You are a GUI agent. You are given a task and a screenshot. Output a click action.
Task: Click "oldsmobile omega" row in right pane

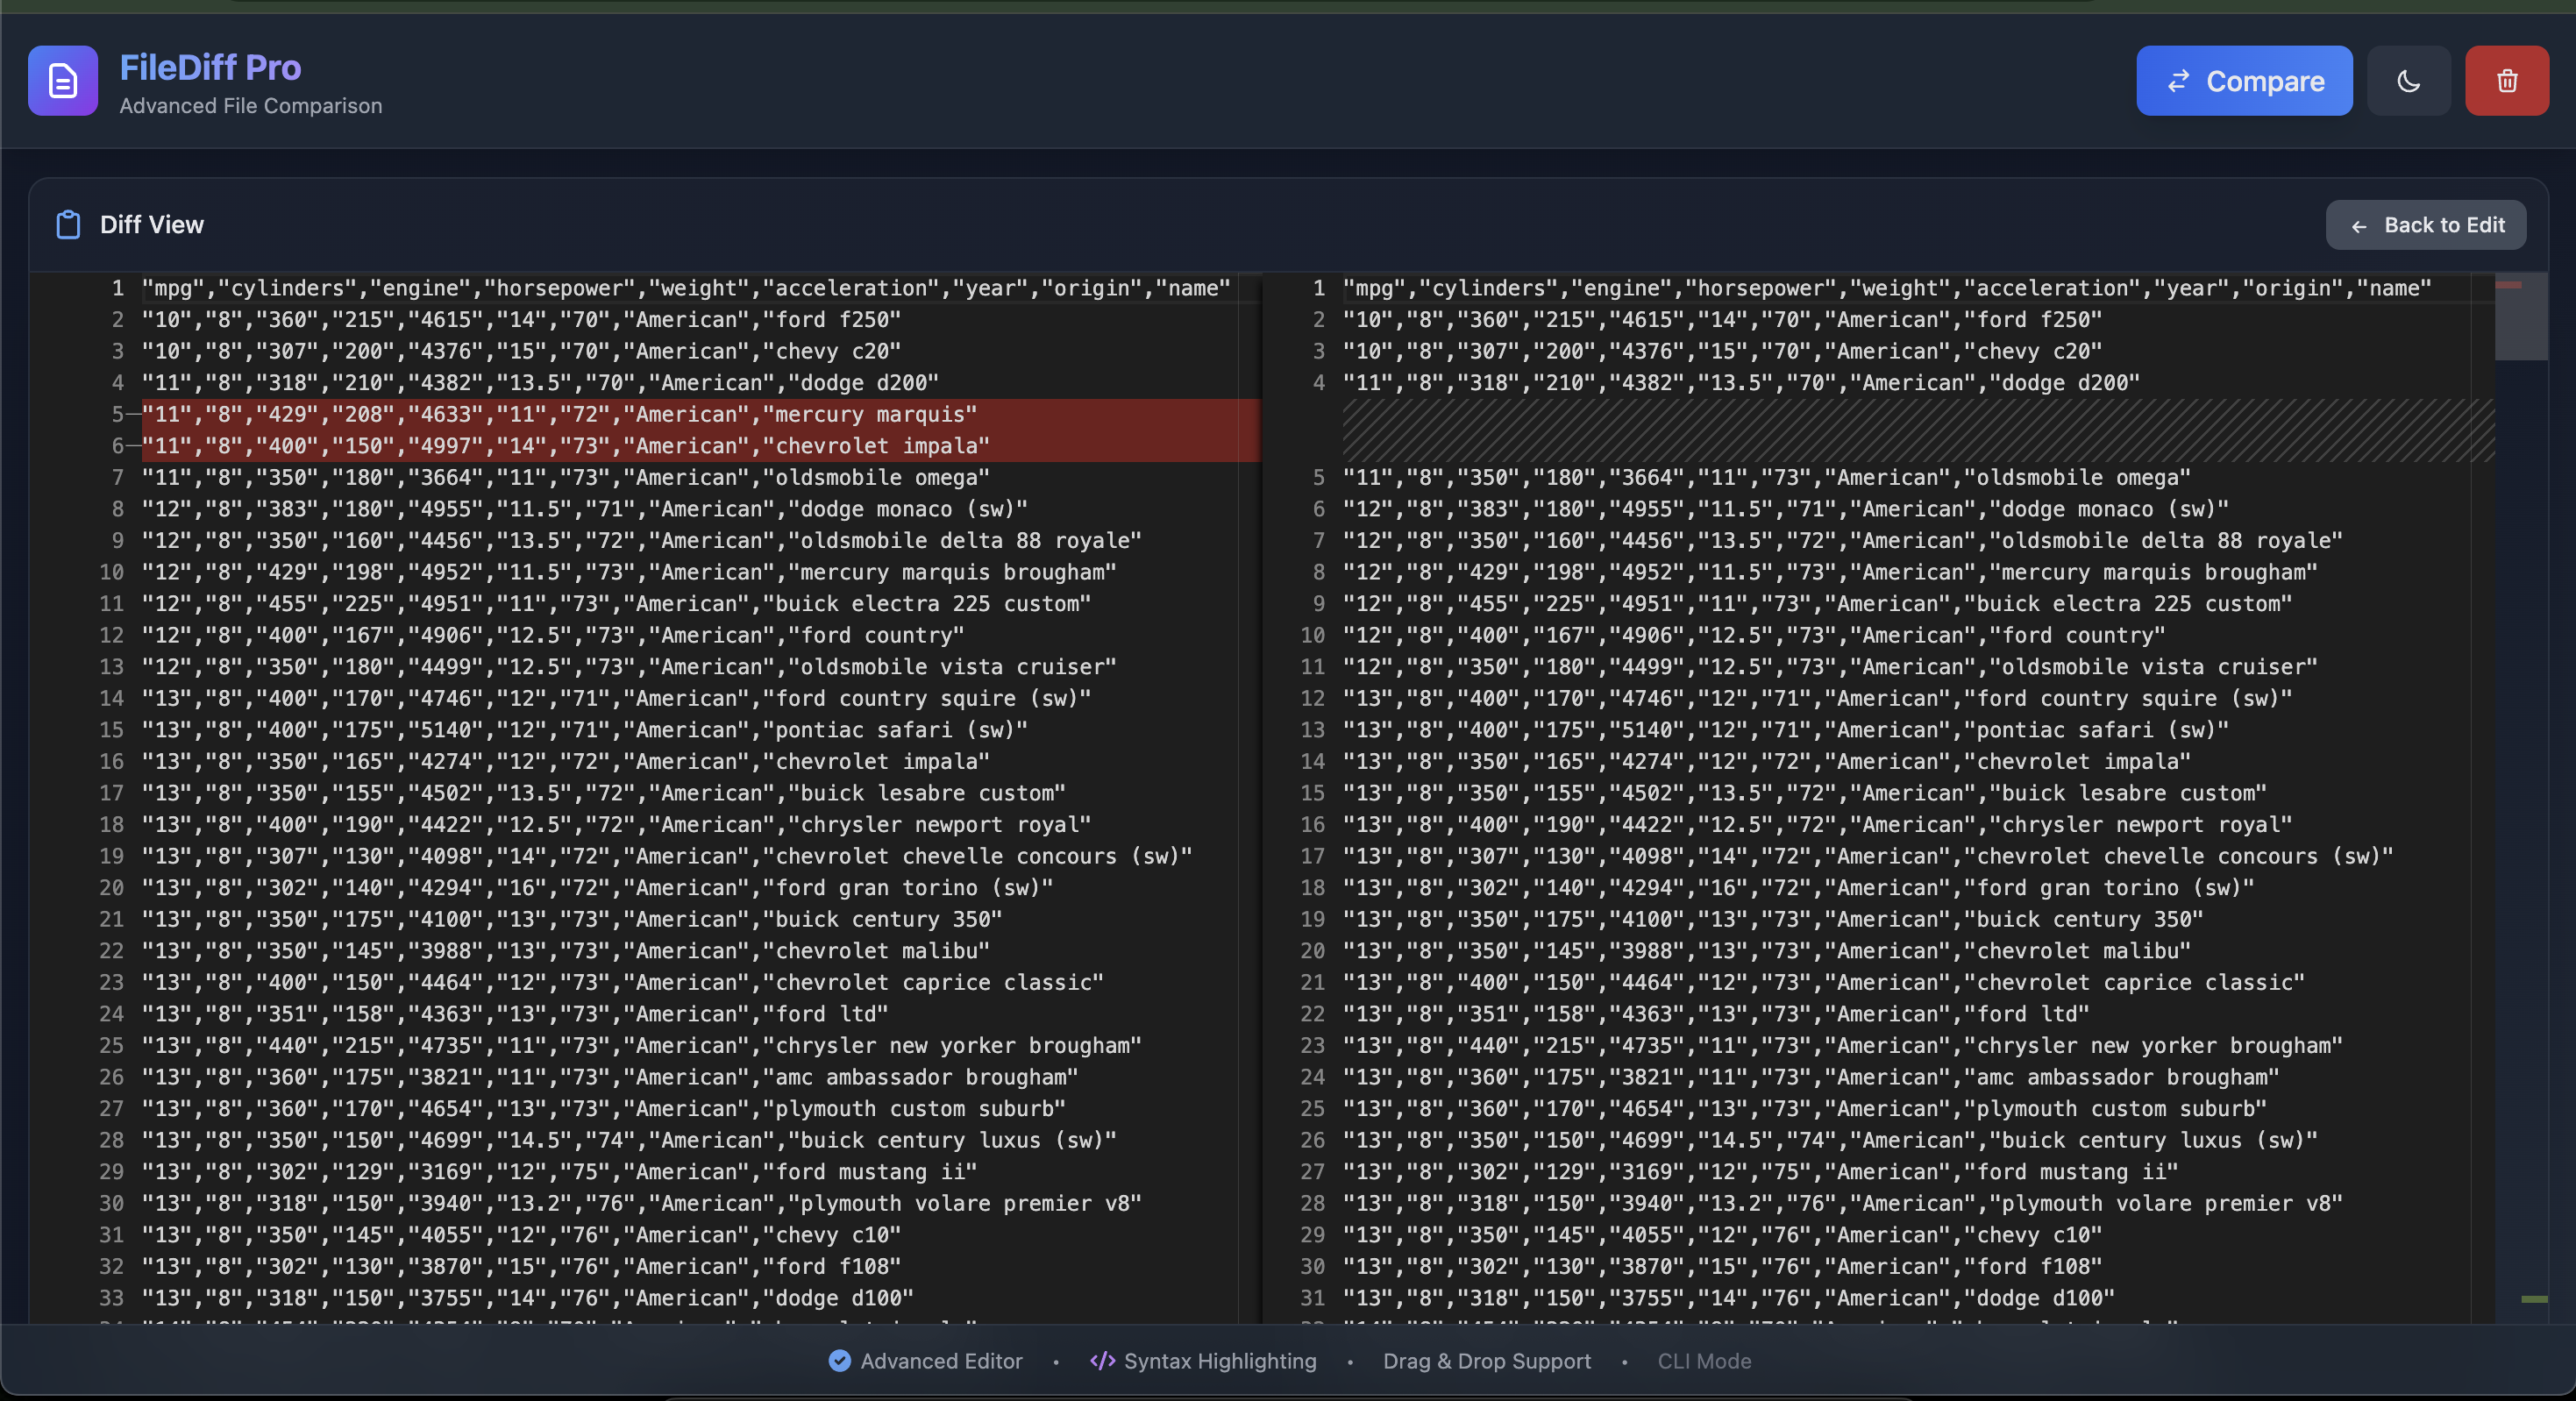click(x=1766, y=478)
